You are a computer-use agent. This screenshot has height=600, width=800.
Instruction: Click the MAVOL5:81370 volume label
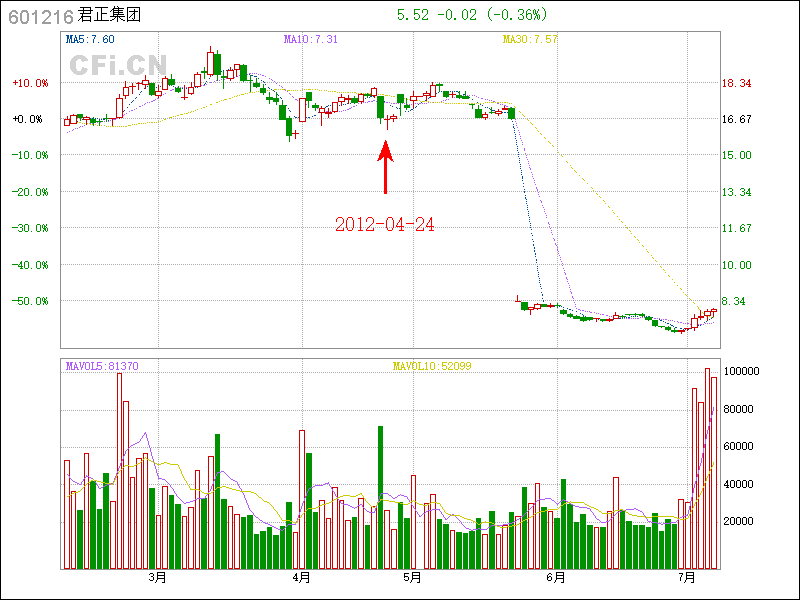[102, 366]
